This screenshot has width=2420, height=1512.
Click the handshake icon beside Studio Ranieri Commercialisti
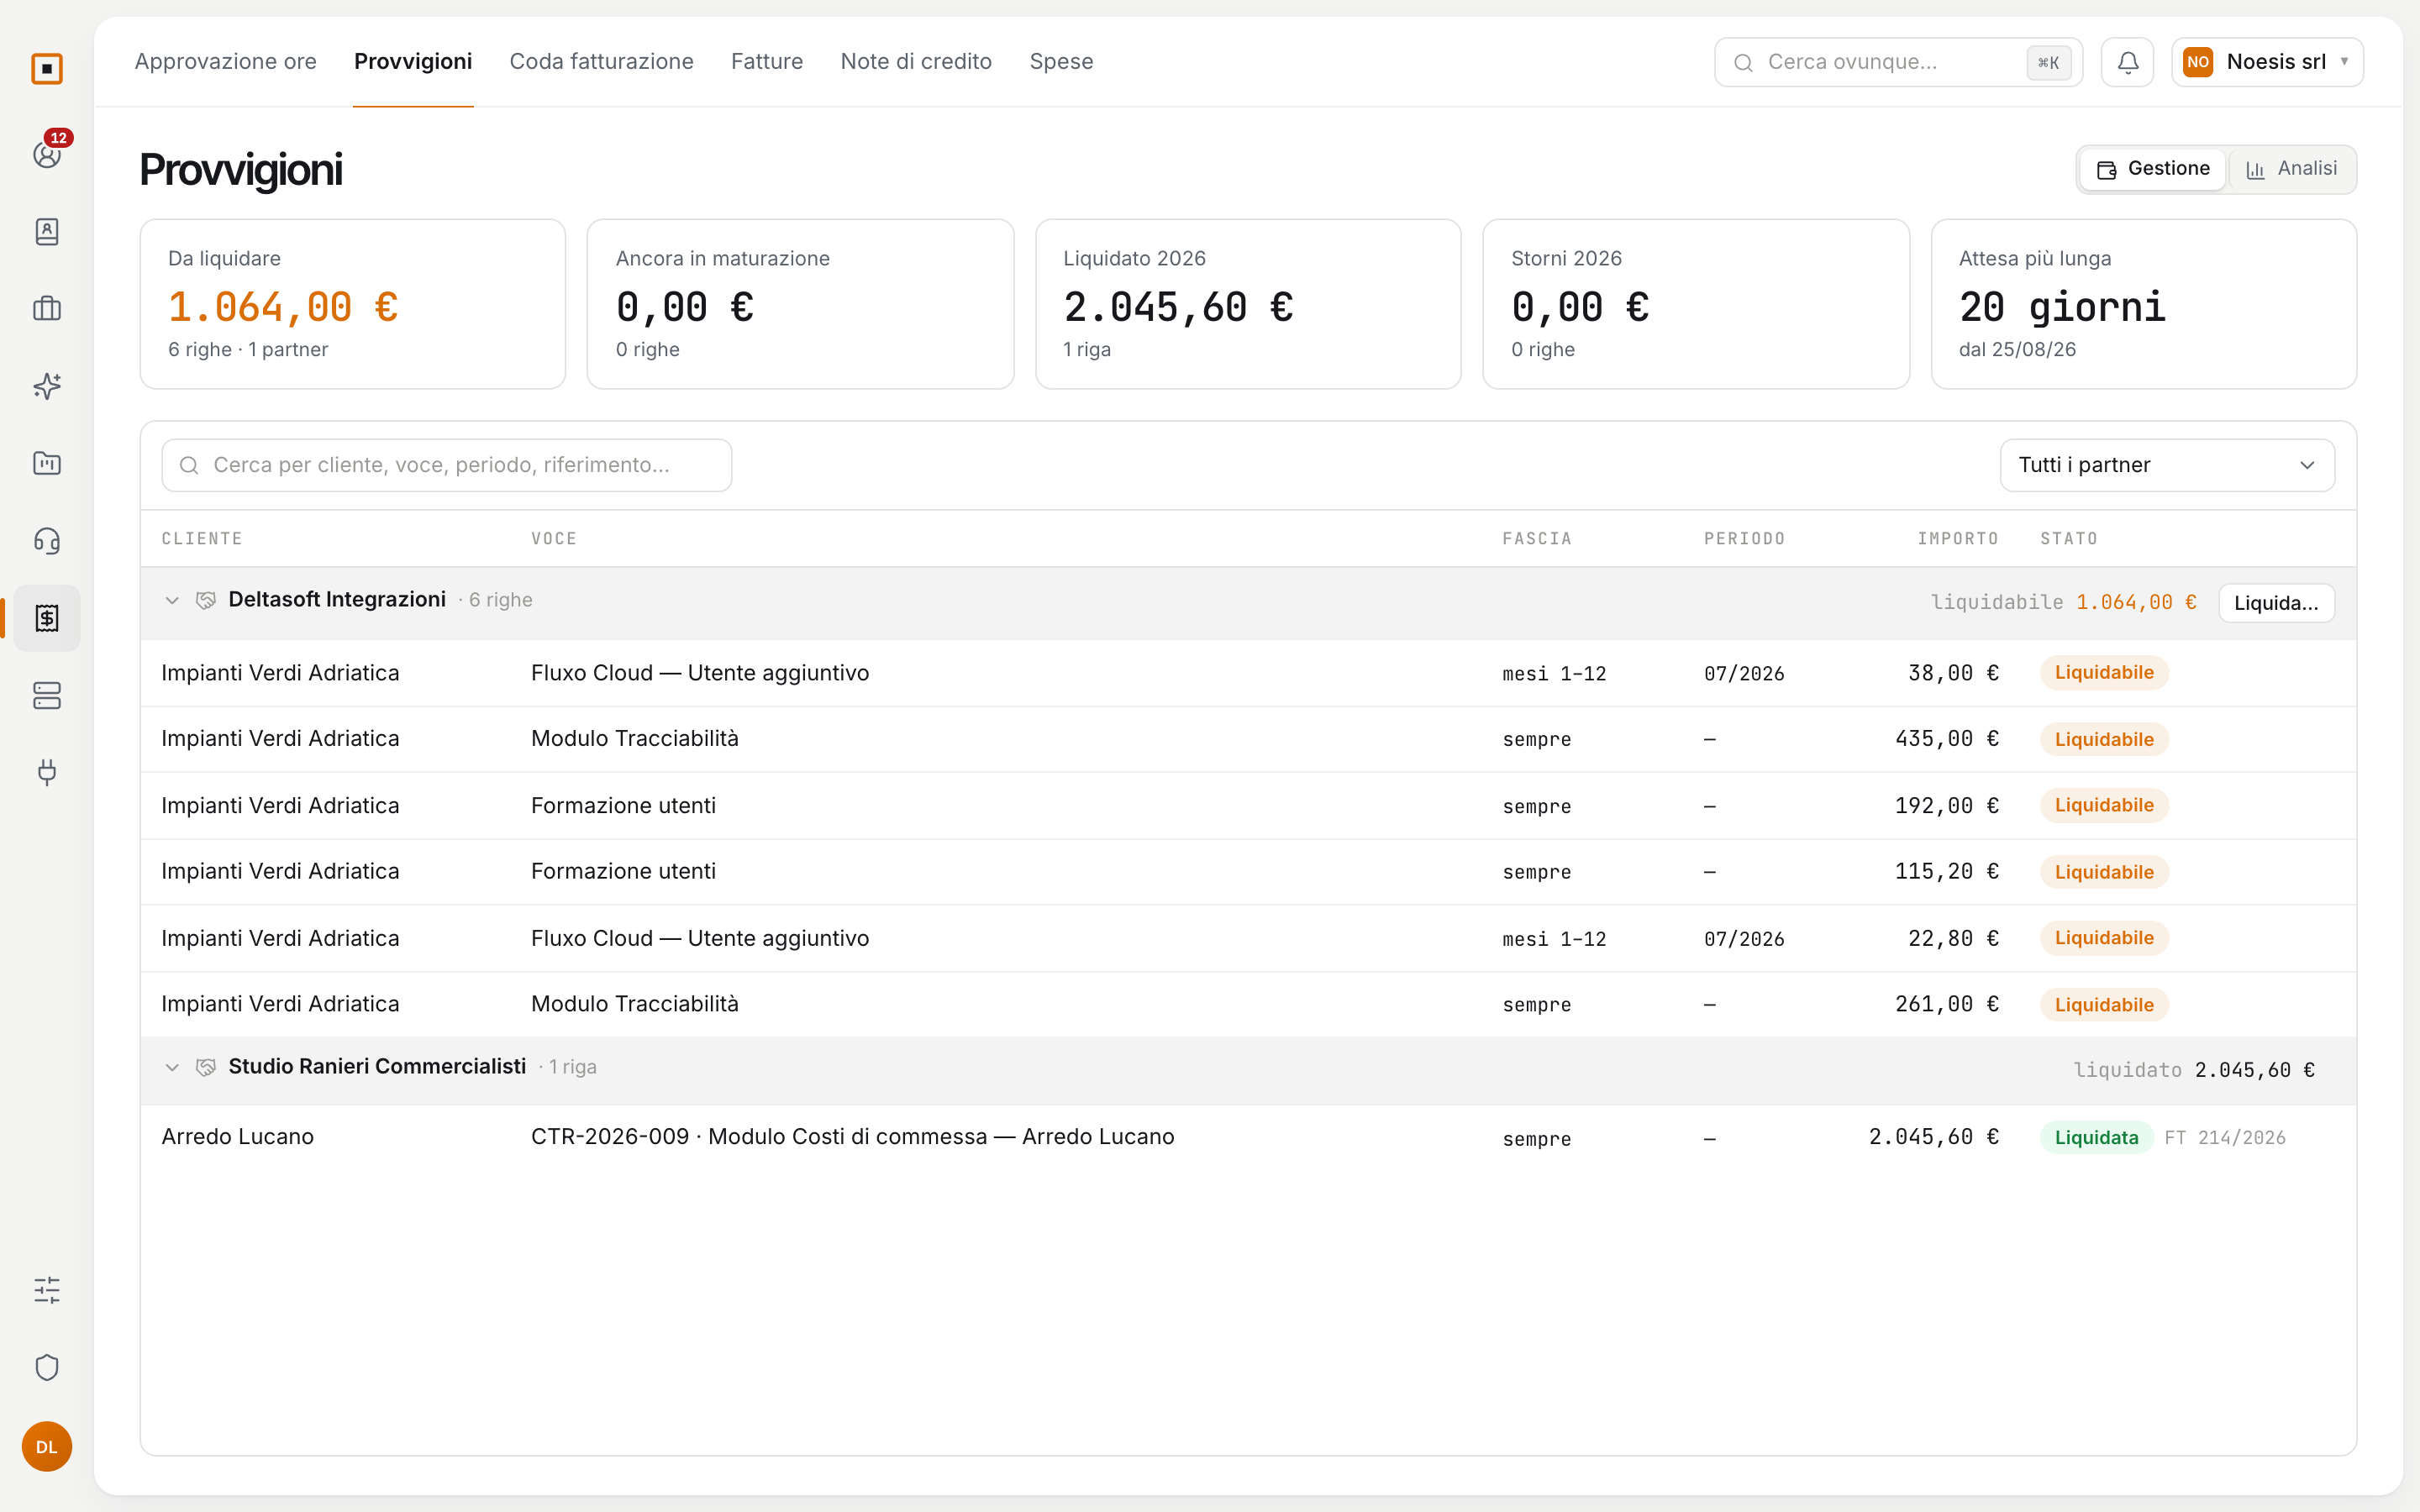(206, 1067)
